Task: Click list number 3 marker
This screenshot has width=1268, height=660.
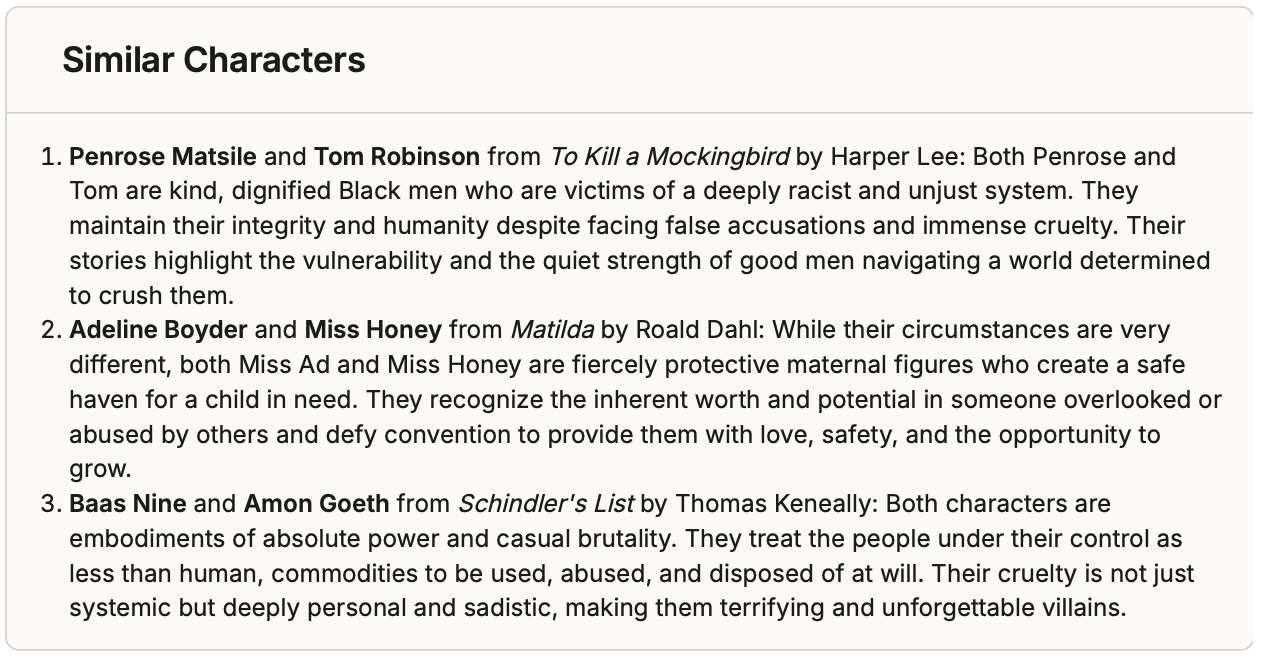Action: coord(50,503)
